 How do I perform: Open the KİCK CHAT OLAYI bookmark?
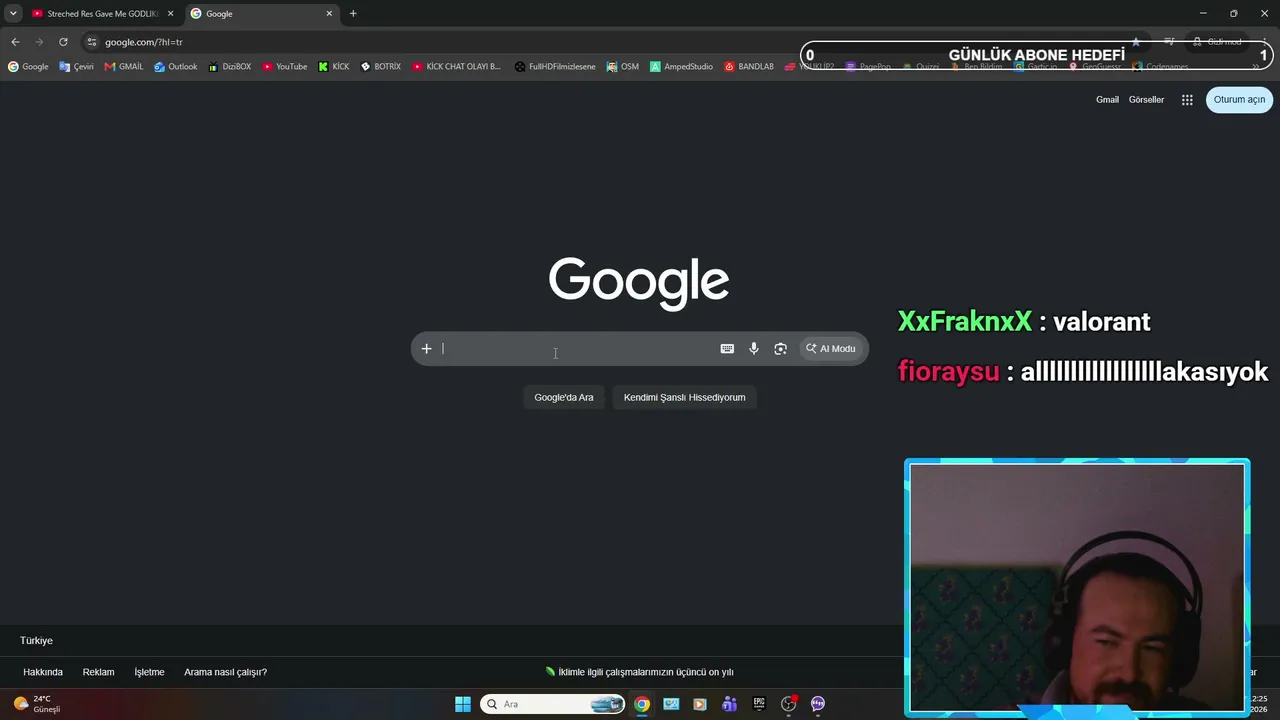point(456,67)
